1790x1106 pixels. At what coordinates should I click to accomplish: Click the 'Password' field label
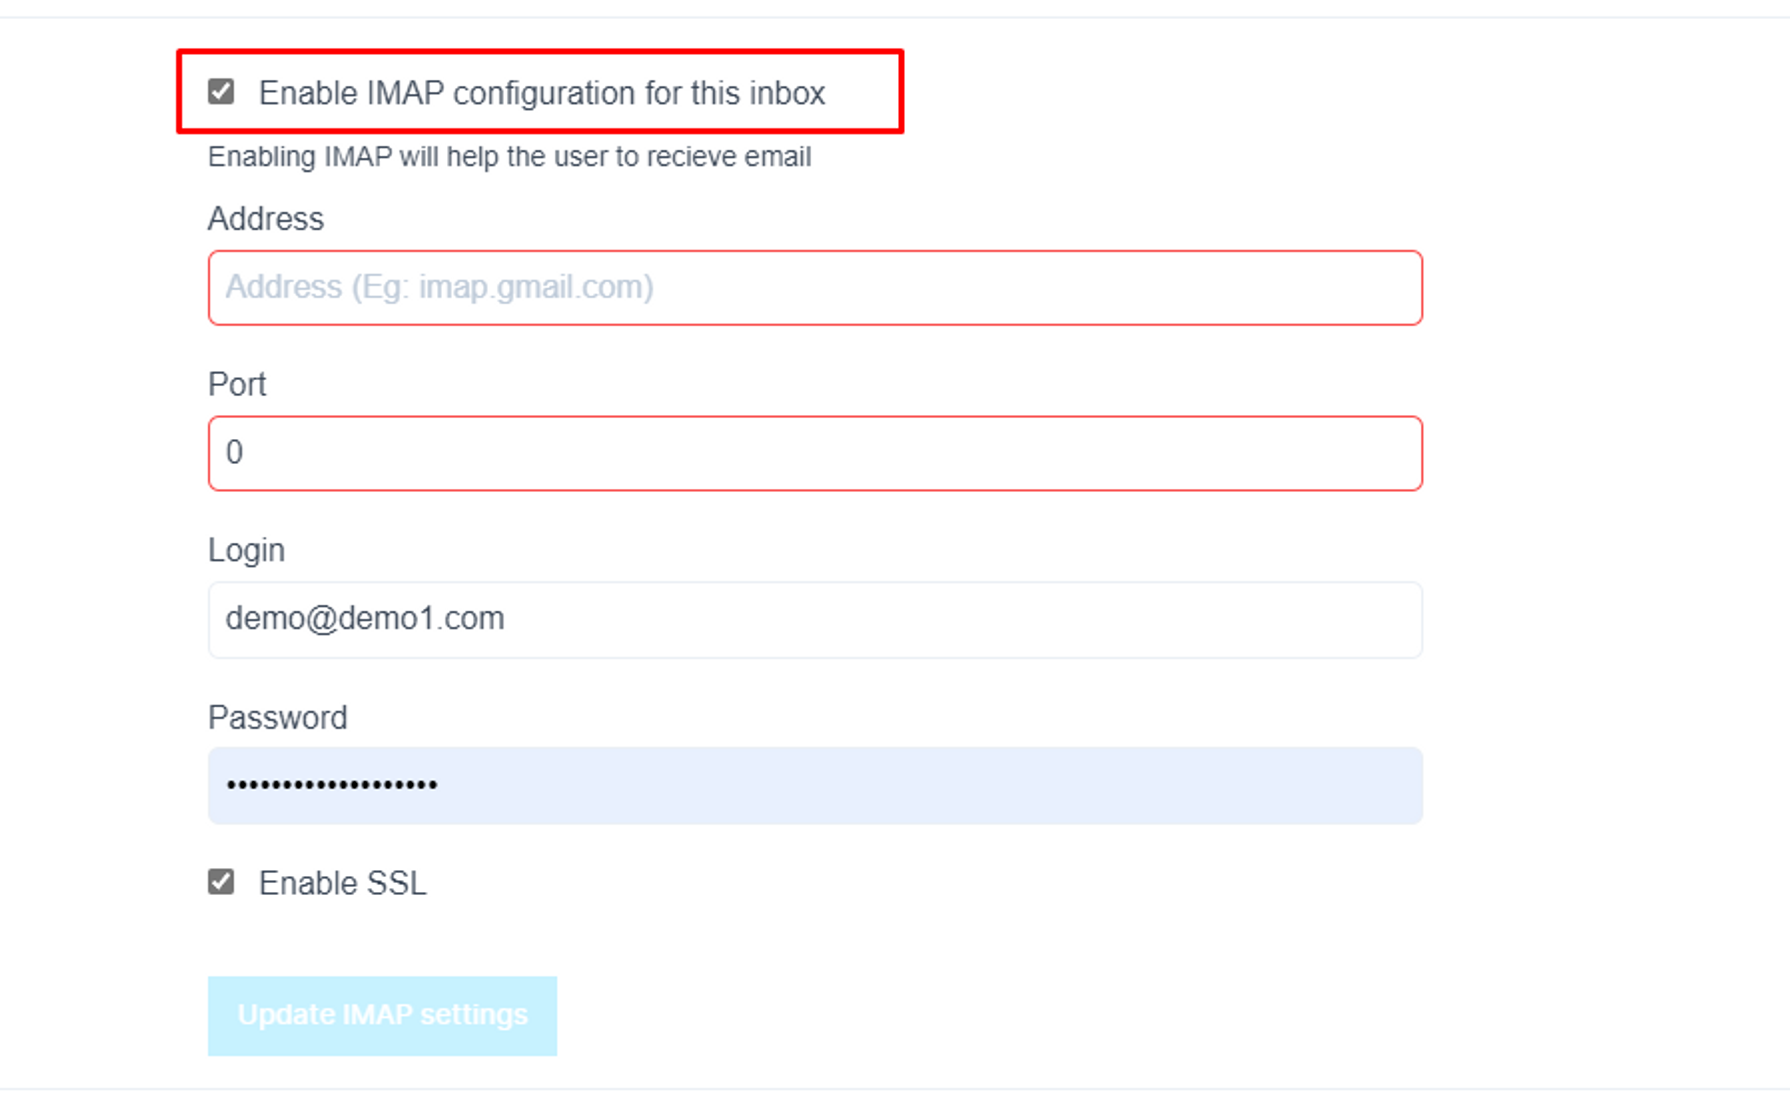pos(277,717)
